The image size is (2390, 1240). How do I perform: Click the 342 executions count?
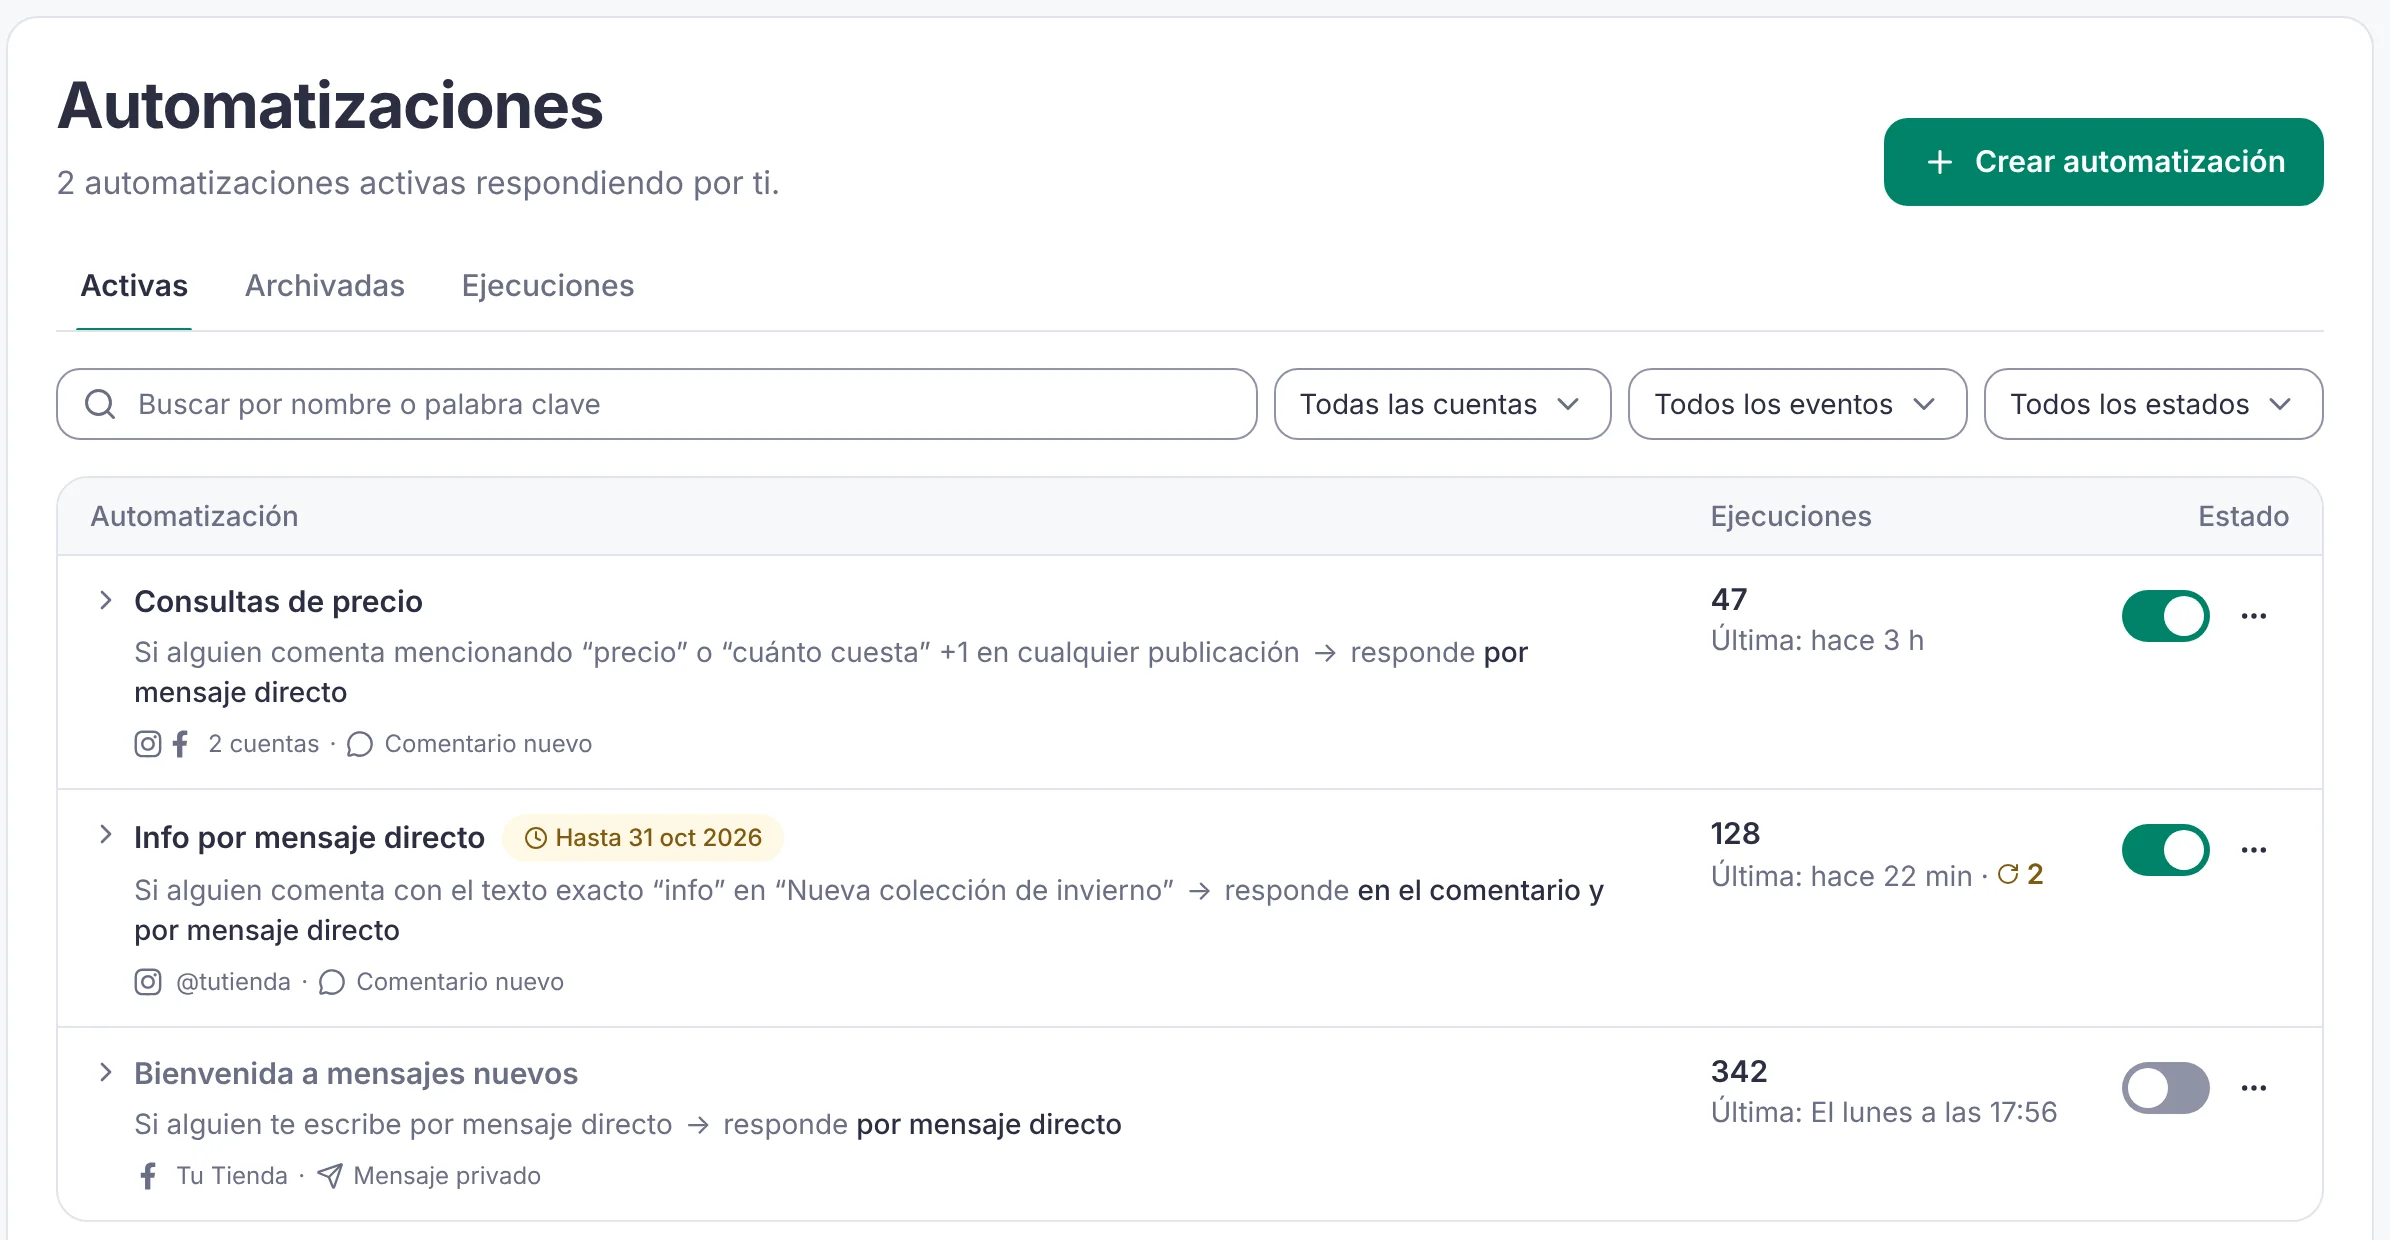(1739, 1072)
